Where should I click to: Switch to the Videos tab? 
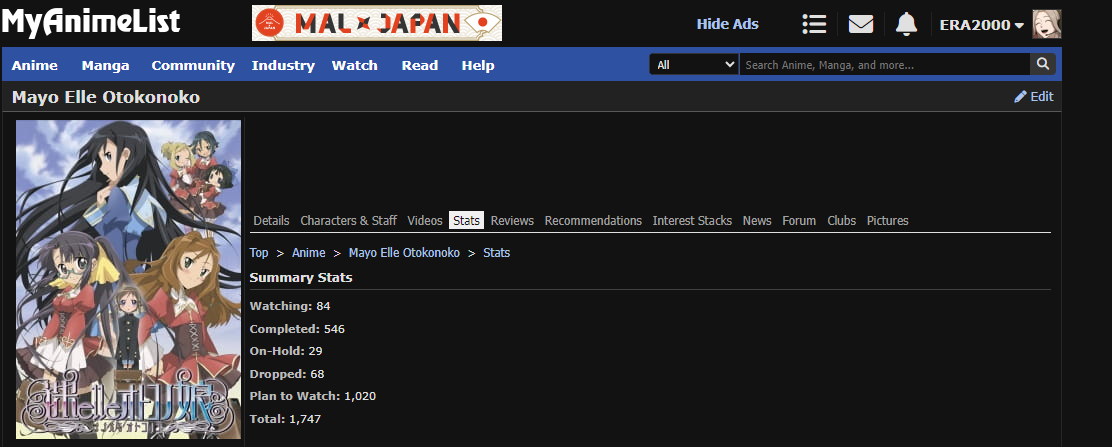(x=425, y=221)
